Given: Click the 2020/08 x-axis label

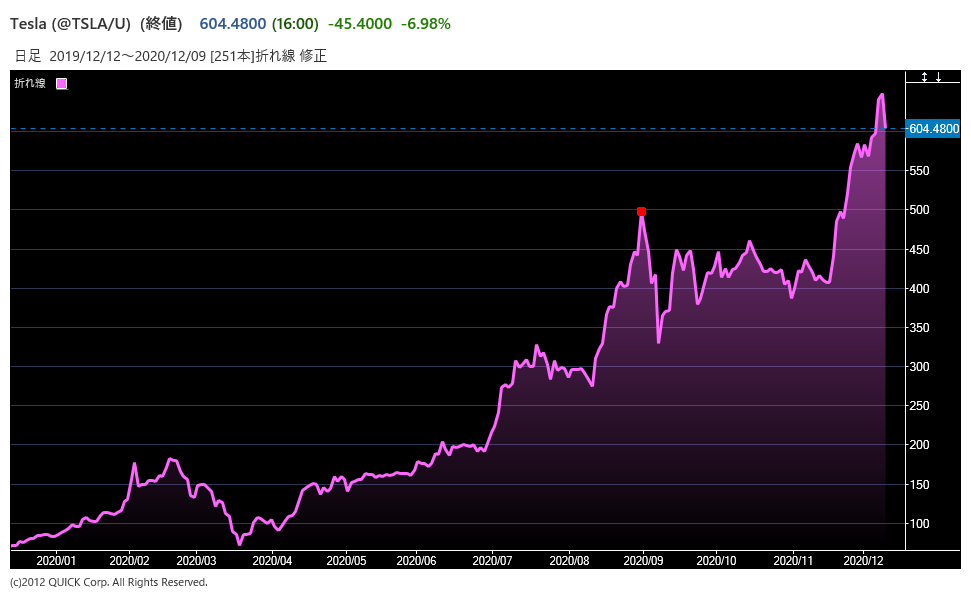Looking at the screenshot, I should pos(569,561).
